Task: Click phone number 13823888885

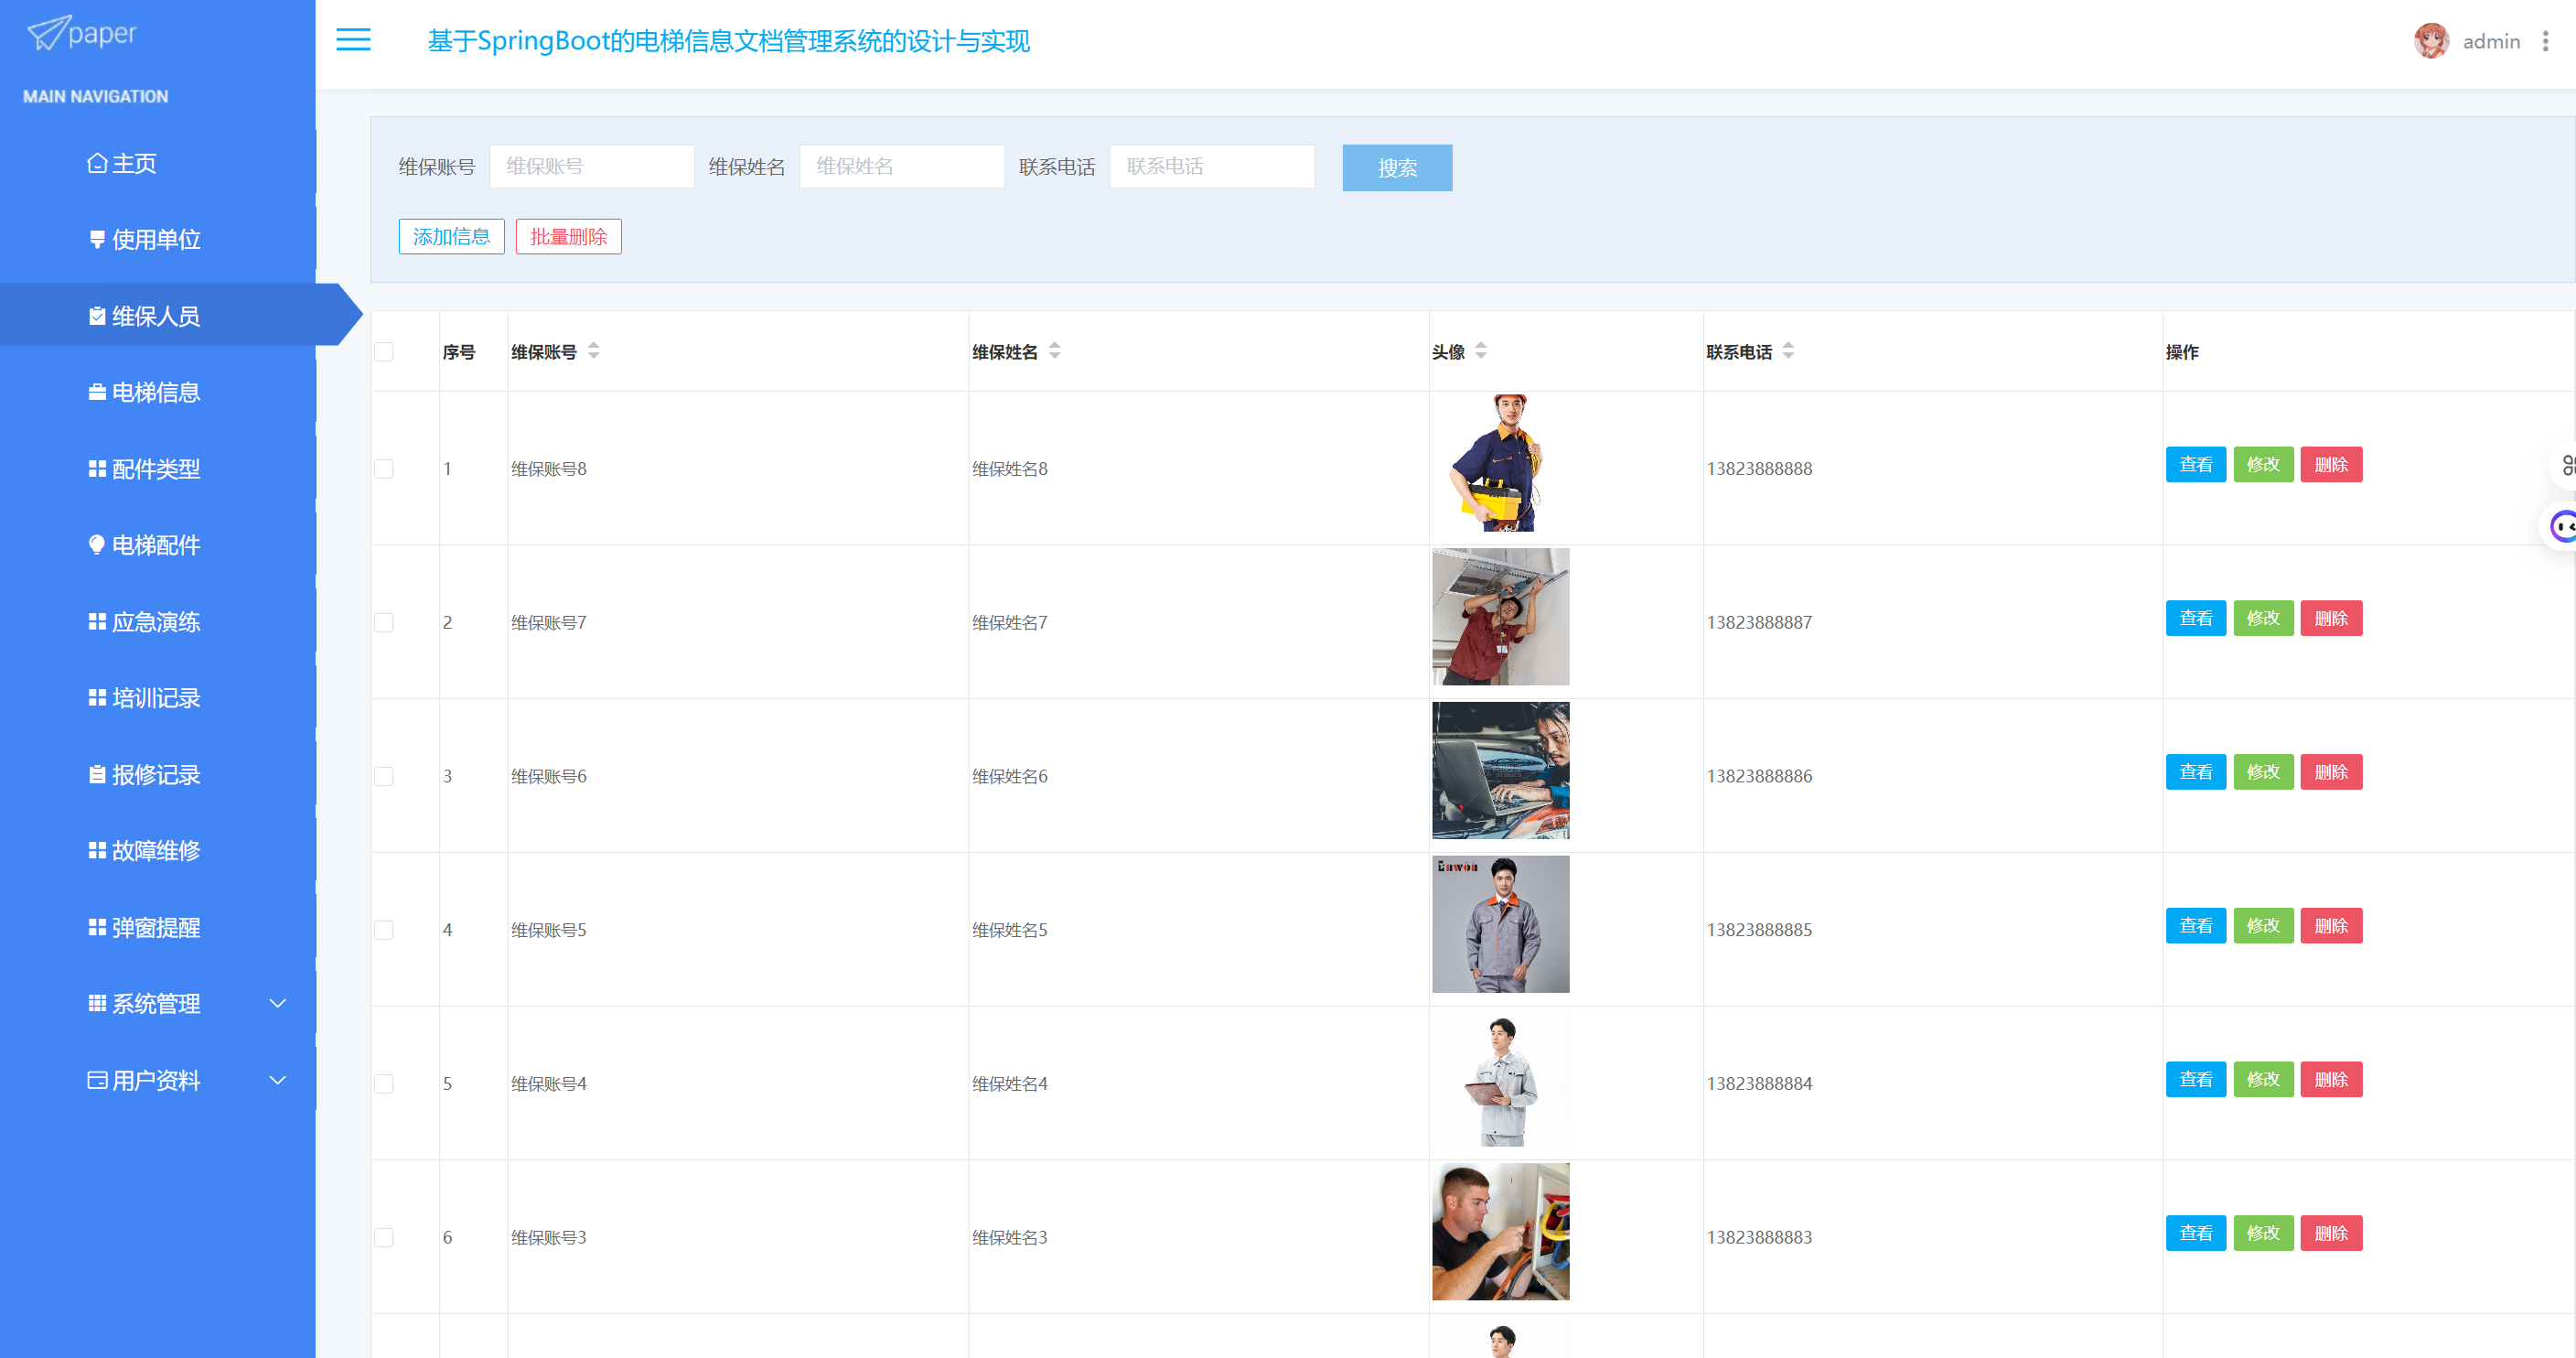Action: pyautogui.click(x=1759, y=930)
